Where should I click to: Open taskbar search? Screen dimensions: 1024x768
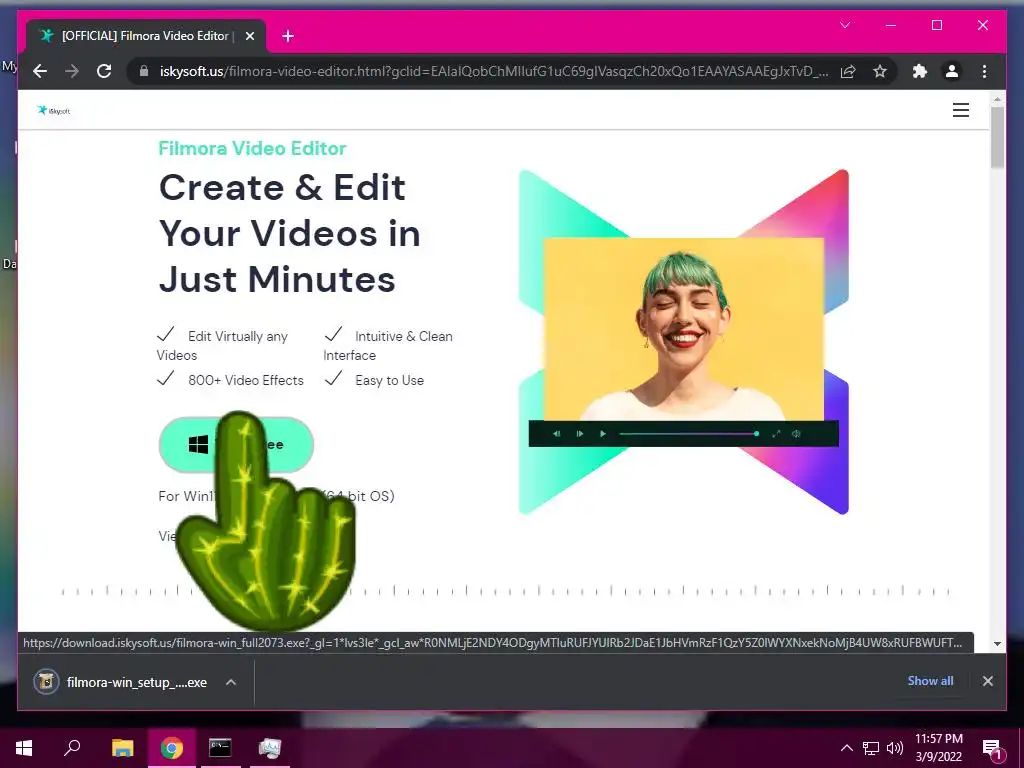point(72,747)
